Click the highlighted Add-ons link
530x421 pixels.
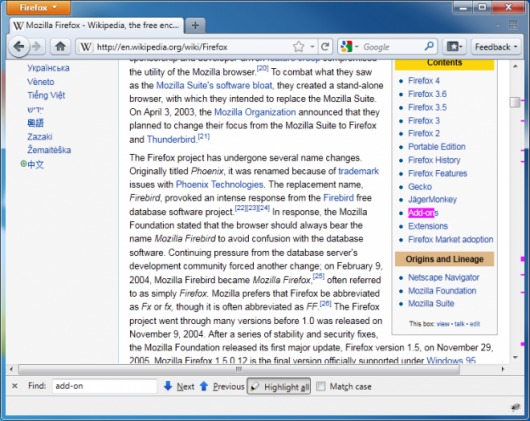pyautogui.click(x=423, y=213)
